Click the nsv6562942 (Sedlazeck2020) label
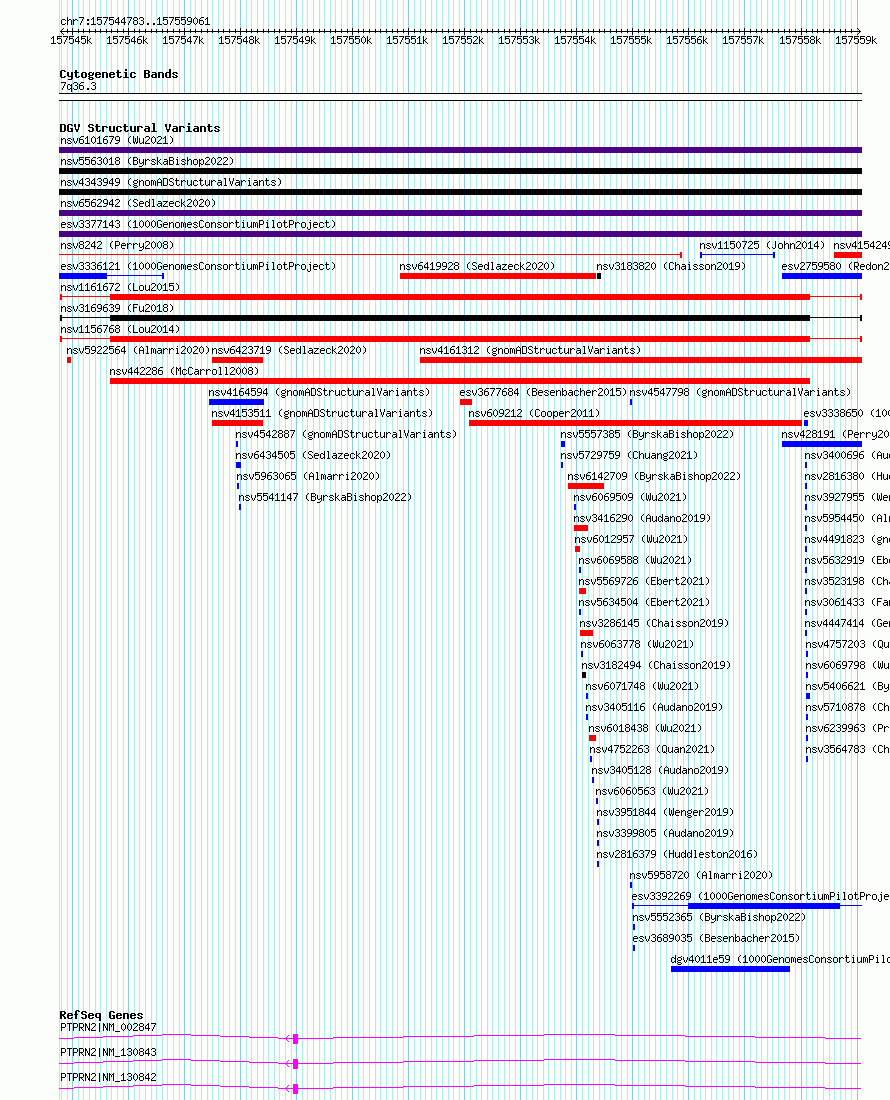This screenshot has width=890, height=1100. pyautogui.click(x=138, y=203)
